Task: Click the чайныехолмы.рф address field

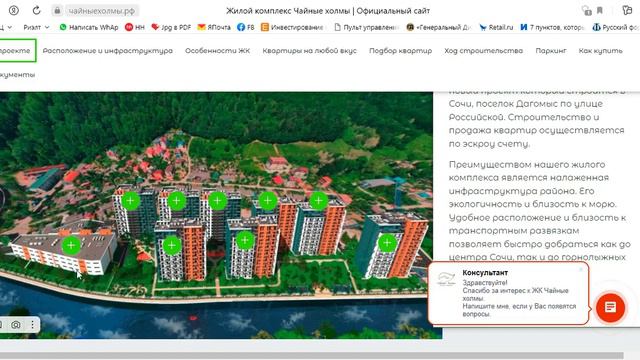Action: [x=101, y=11]
